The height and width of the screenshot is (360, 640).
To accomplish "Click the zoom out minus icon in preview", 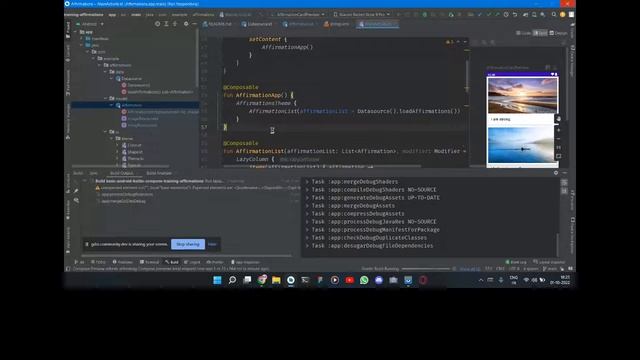I will click(558, 138).
